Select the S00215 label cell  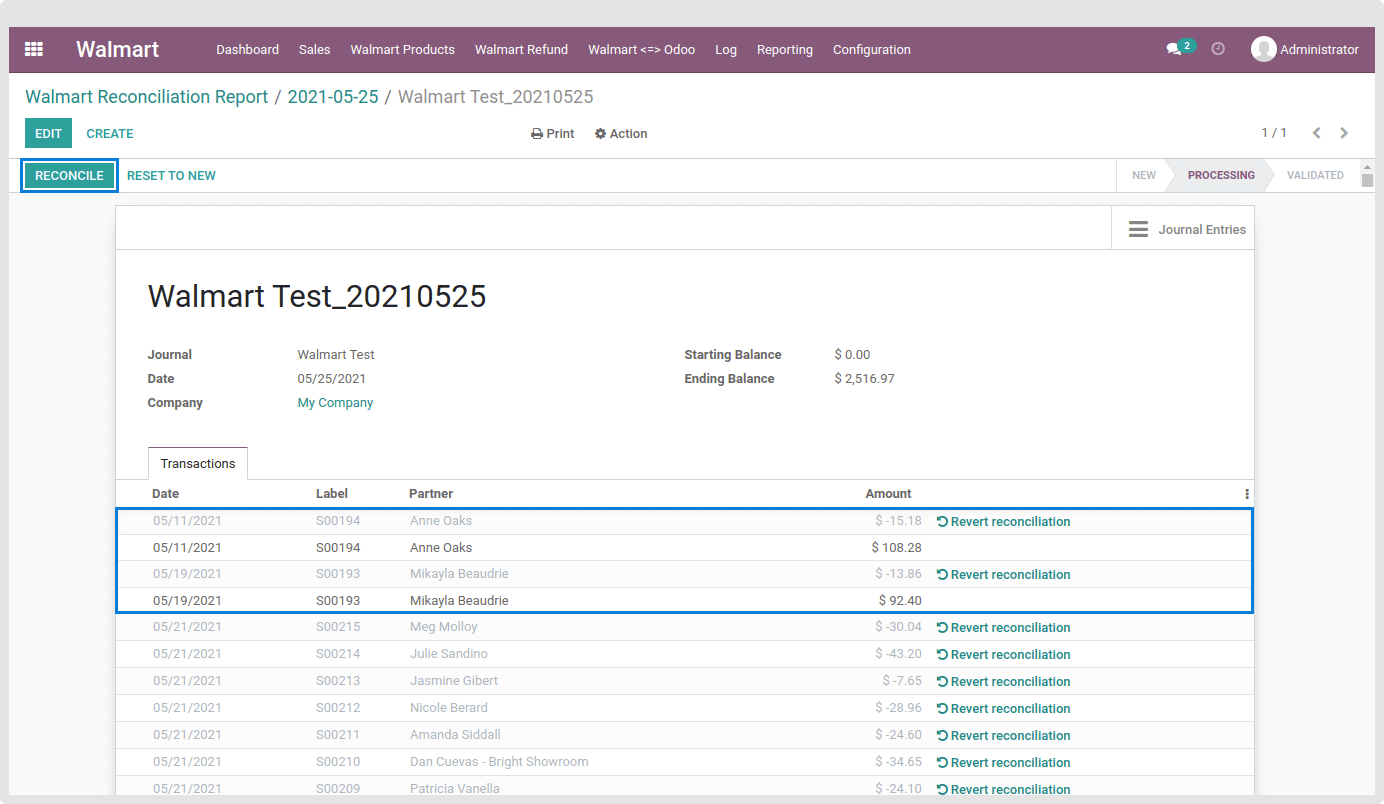tap(338, 627)
